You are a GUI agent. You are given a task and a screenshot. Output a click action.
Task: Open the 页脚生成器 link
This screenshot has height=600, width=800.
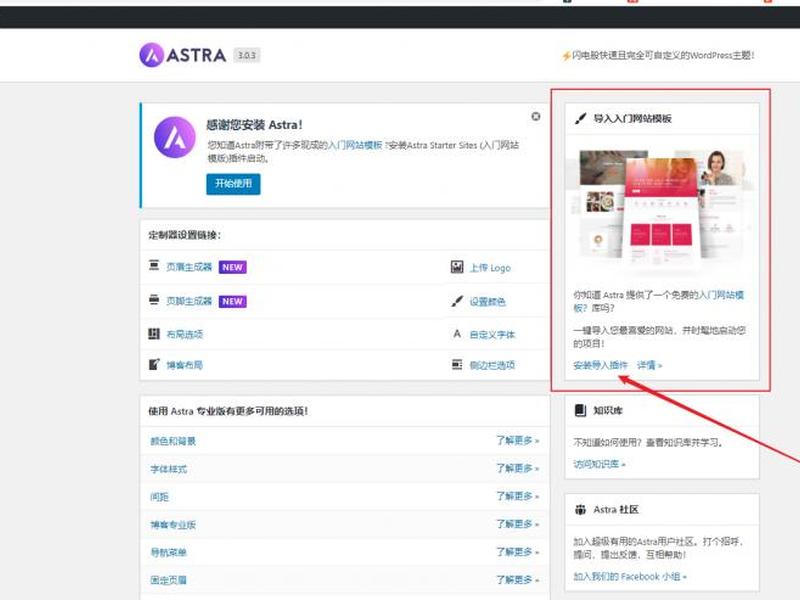click(189, 301)
